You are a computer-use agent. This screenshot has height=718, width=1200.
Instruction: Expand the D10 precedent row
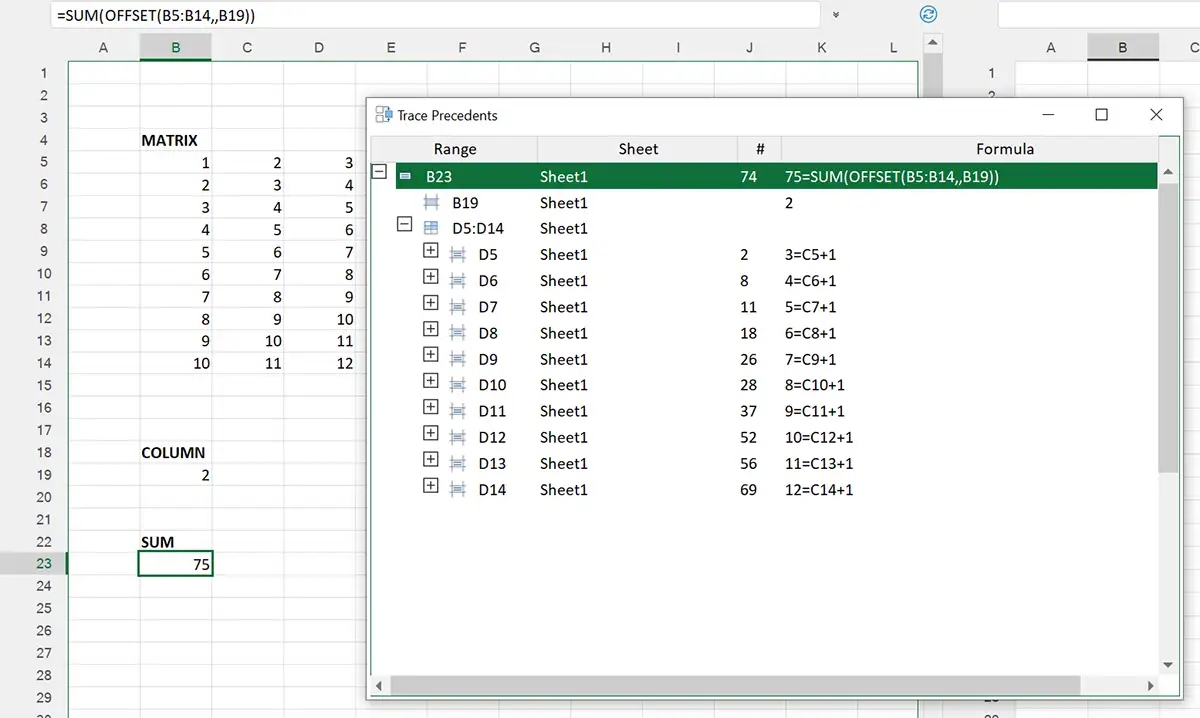(431, 381)
